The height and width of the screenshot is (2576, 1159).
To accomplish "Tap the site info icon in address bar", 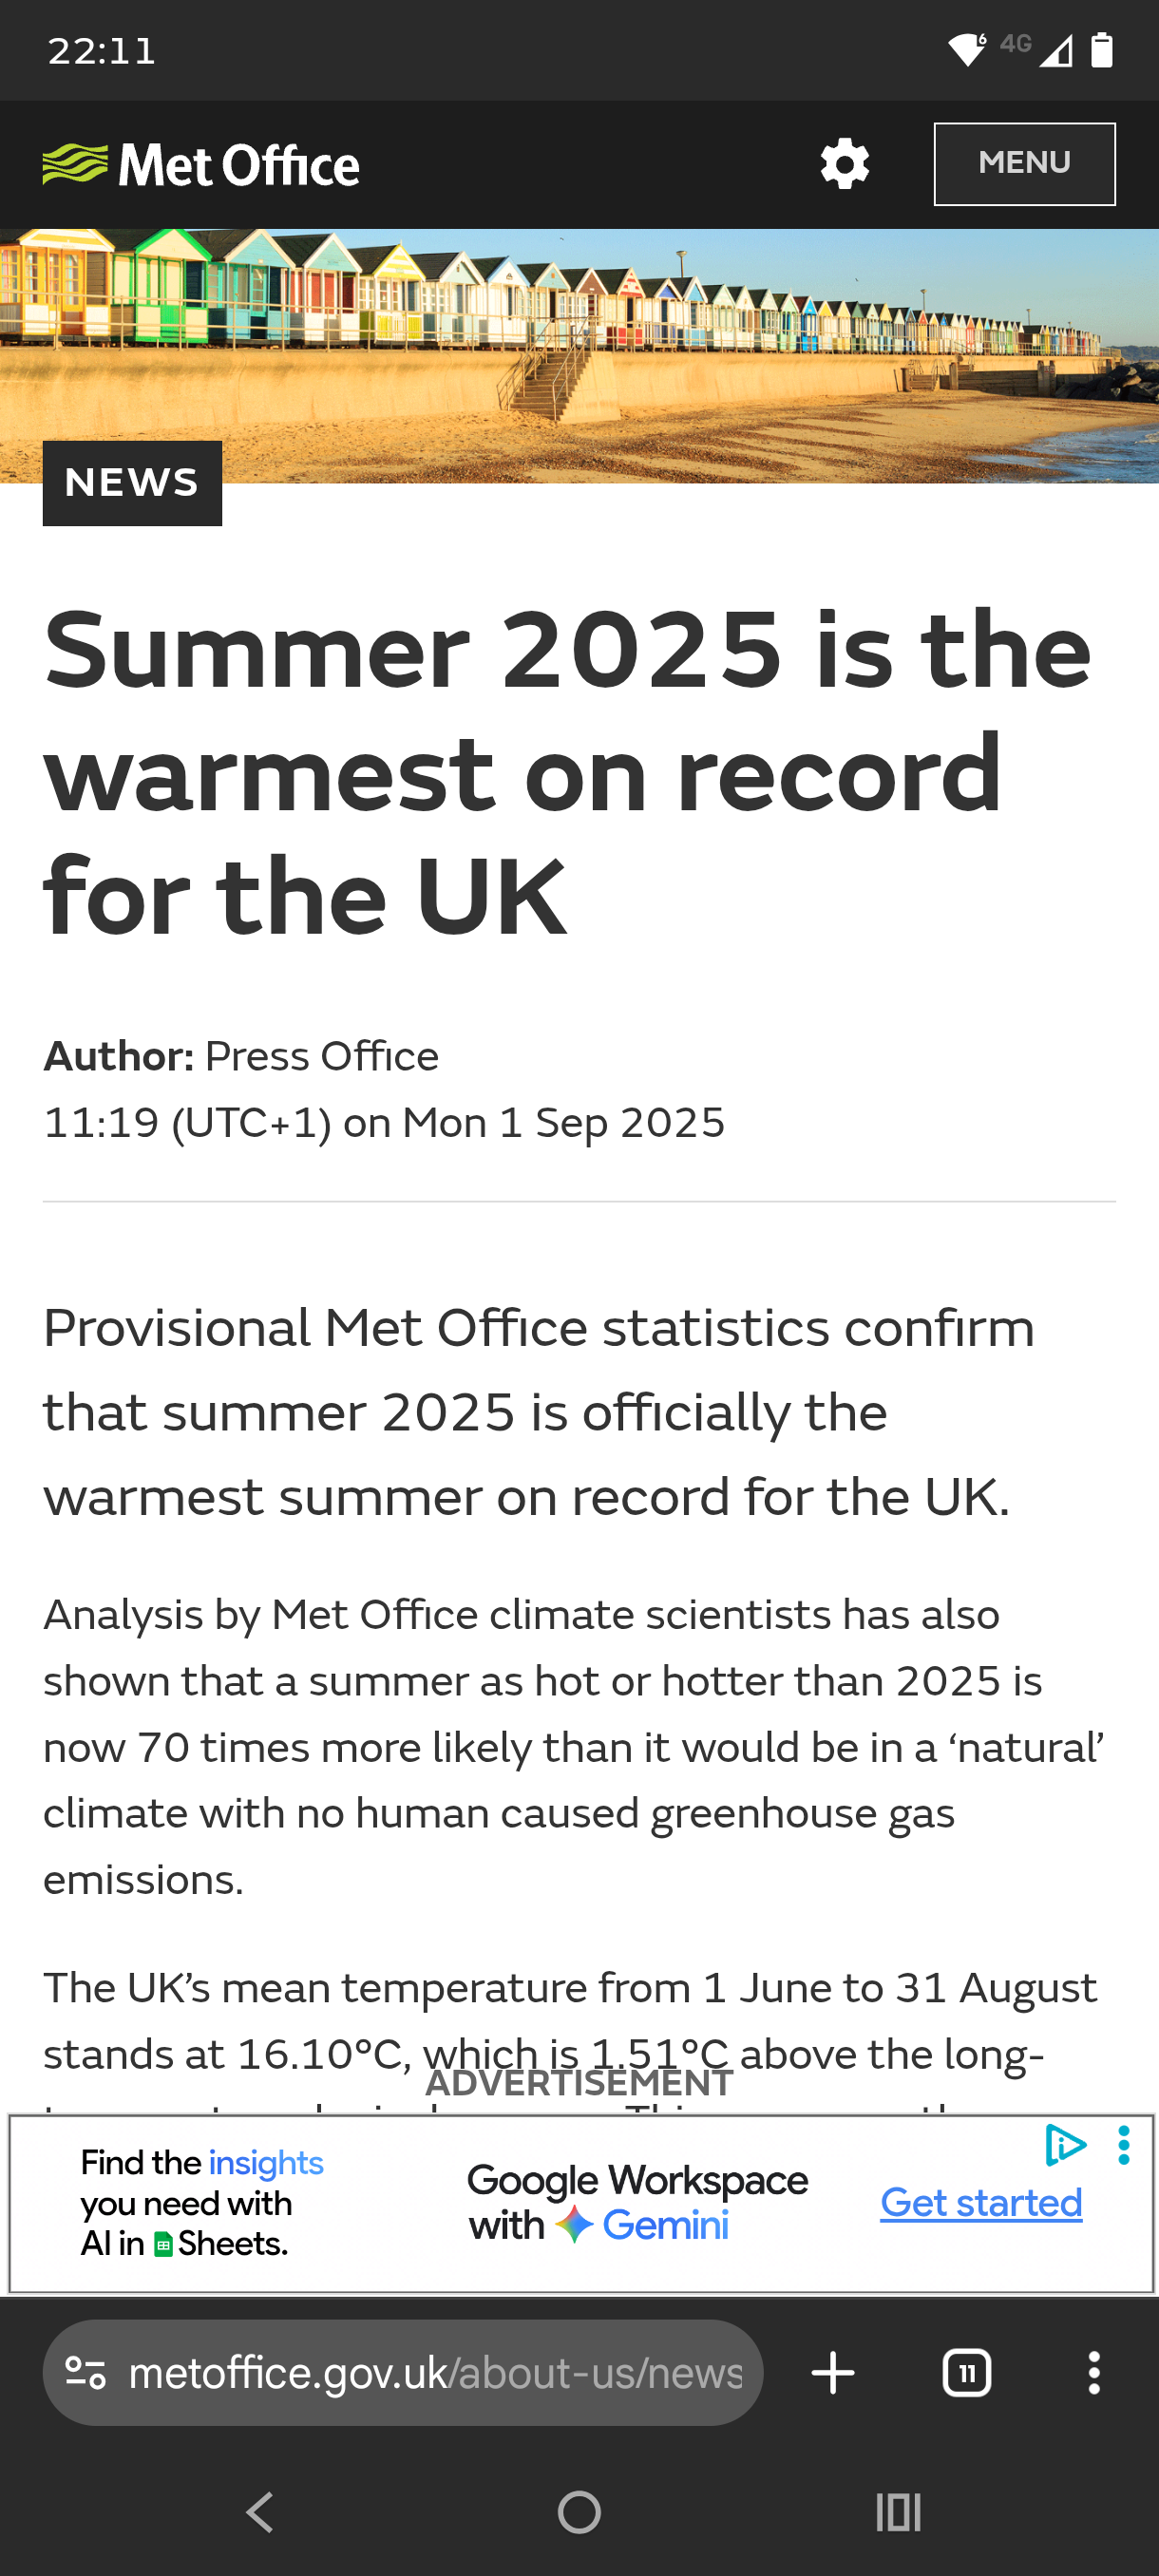I will pos(85,2372).
